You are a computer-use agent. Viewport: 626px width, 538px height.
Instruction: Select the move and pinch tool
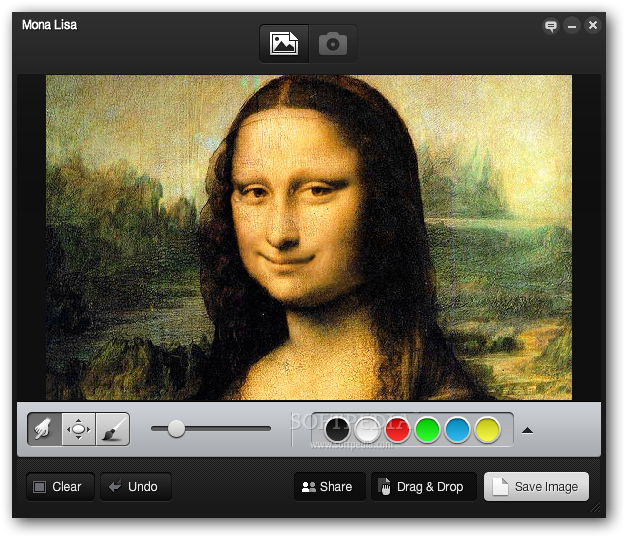tap(79, 429)
